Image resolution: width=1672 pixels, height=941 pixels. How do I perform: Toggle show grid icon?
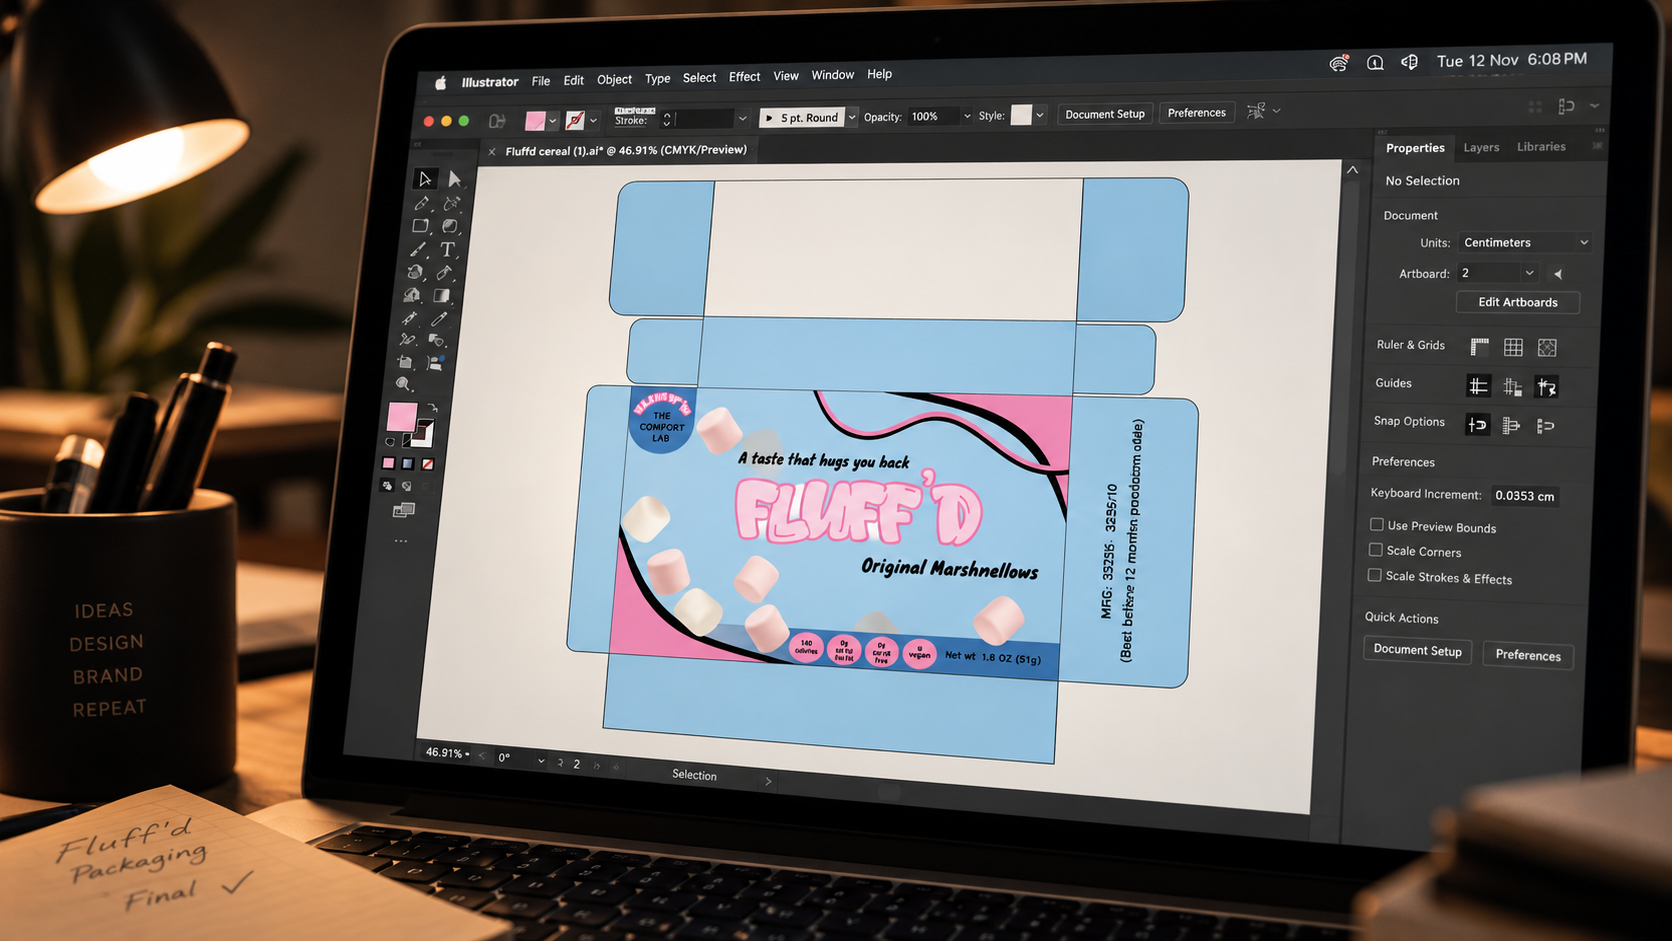(1513, 347)
